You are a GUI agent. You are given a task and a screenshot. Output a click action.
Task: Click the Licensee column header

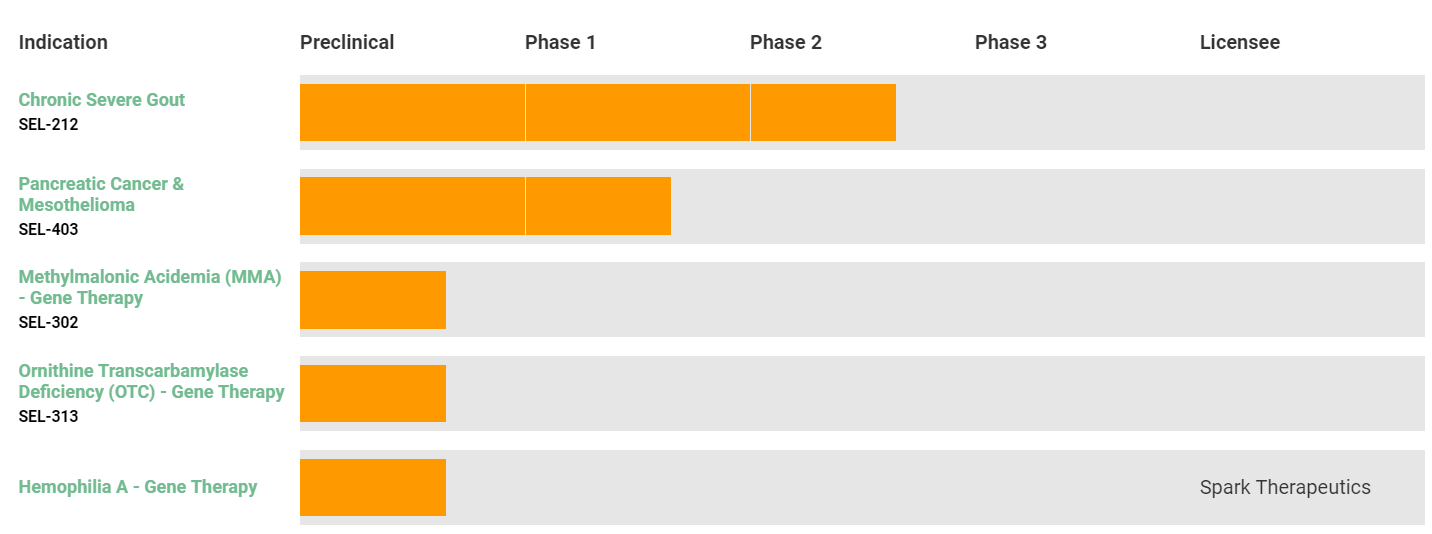coord(1240,42)
